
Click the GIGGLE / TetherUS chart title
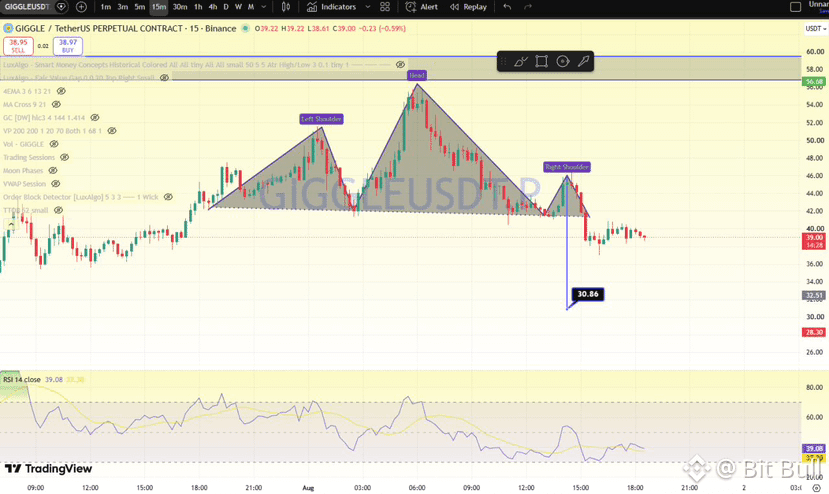click(x=125, y=29)
